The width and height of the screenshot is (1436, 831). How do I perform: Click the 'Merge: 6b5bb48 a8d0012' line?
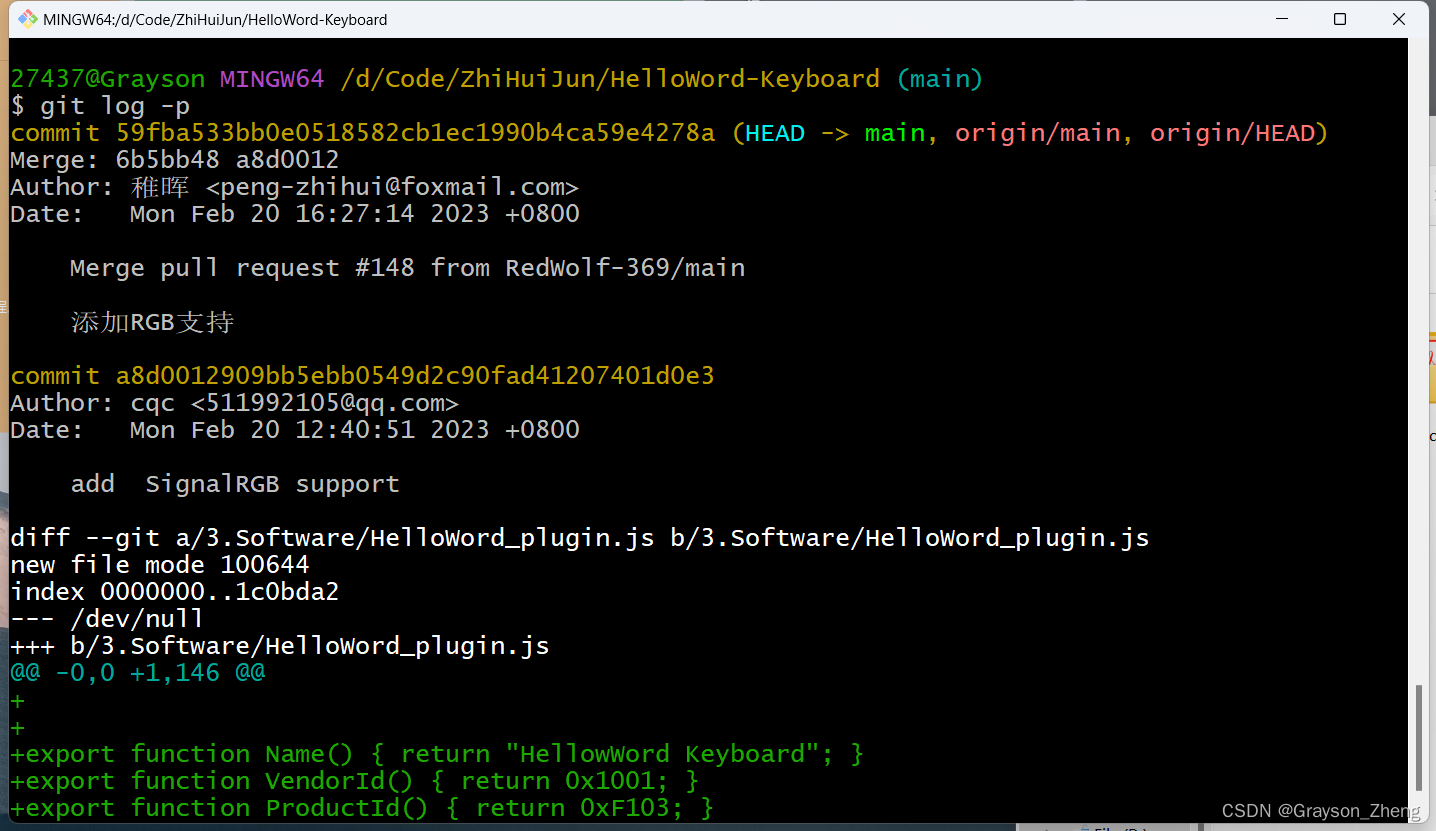(x=175, y=160)
